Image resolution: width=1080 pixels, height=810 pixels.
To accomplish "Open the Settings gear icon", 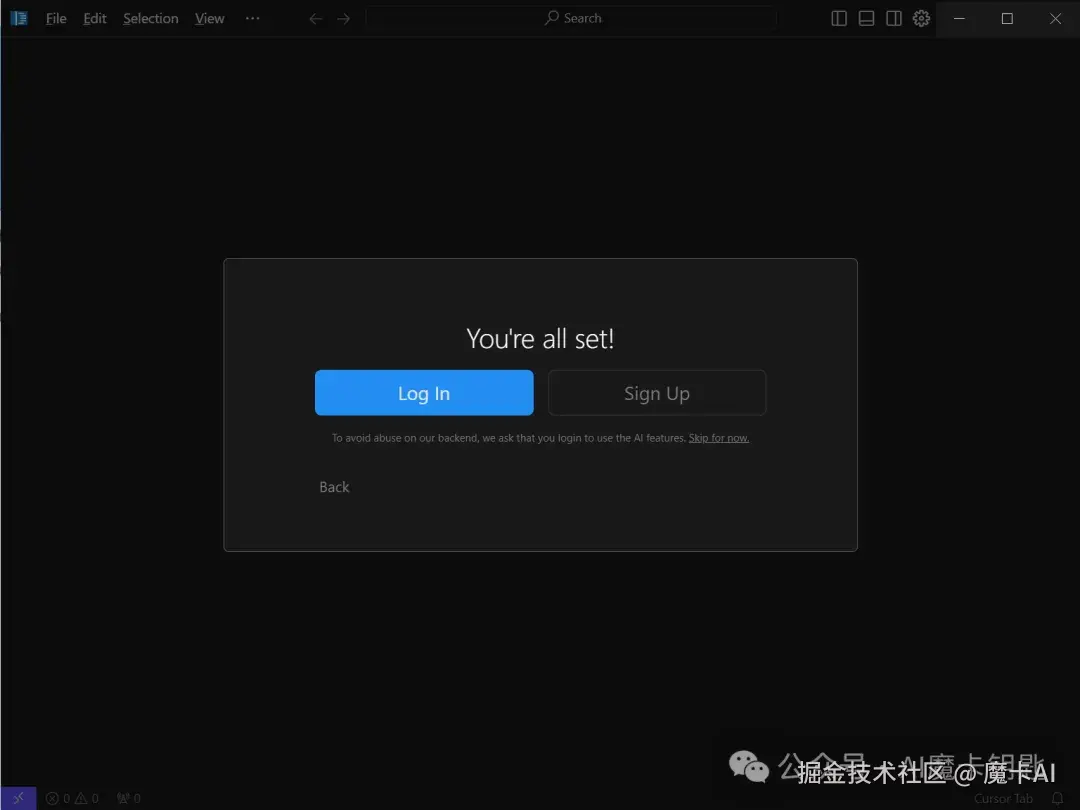I will pyautogui.click(x=921, y=18).
